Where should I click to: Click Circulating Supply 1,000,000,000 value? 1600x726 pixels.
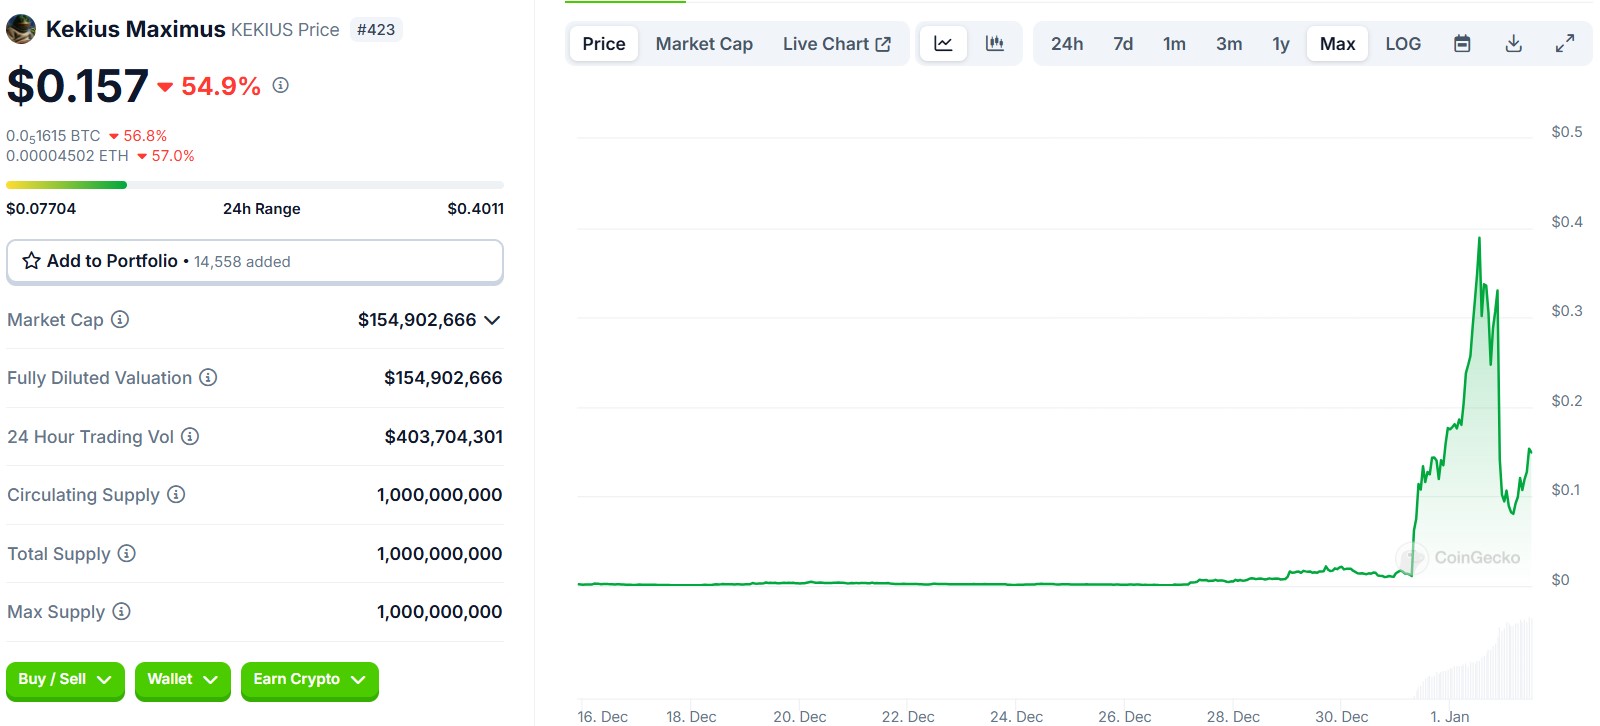coord(440,495)
